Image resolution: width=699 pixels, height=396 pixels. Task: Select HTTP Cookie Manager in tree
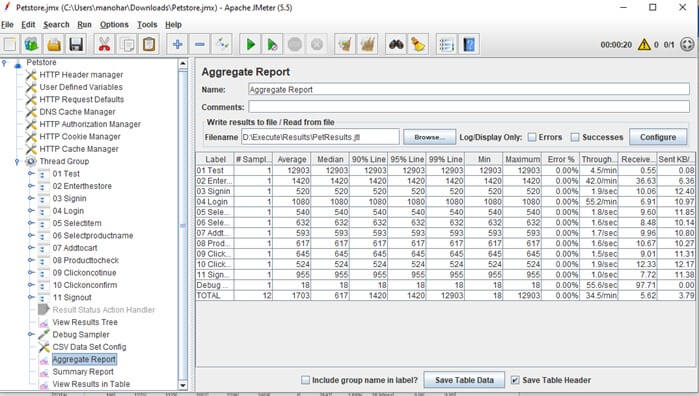click(80, 136)
